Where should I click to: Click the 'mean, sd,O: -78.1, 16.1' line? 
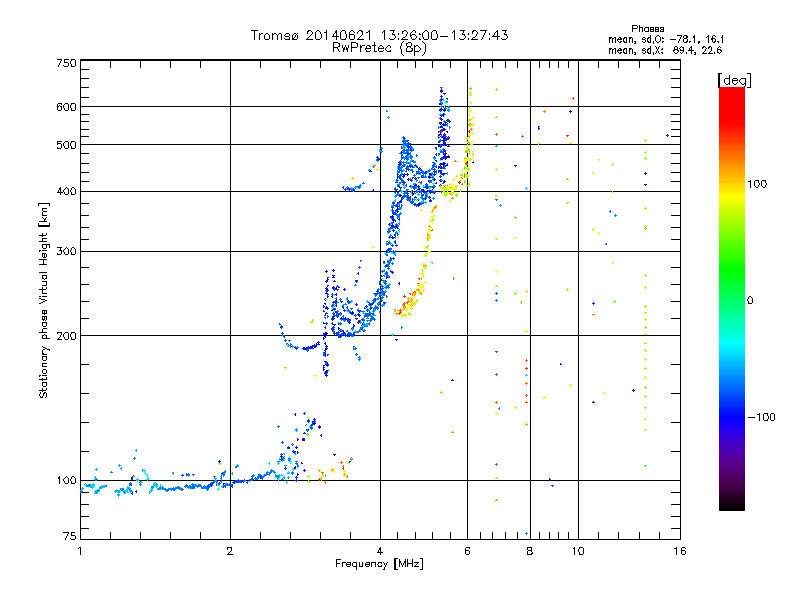pos(666,39)
